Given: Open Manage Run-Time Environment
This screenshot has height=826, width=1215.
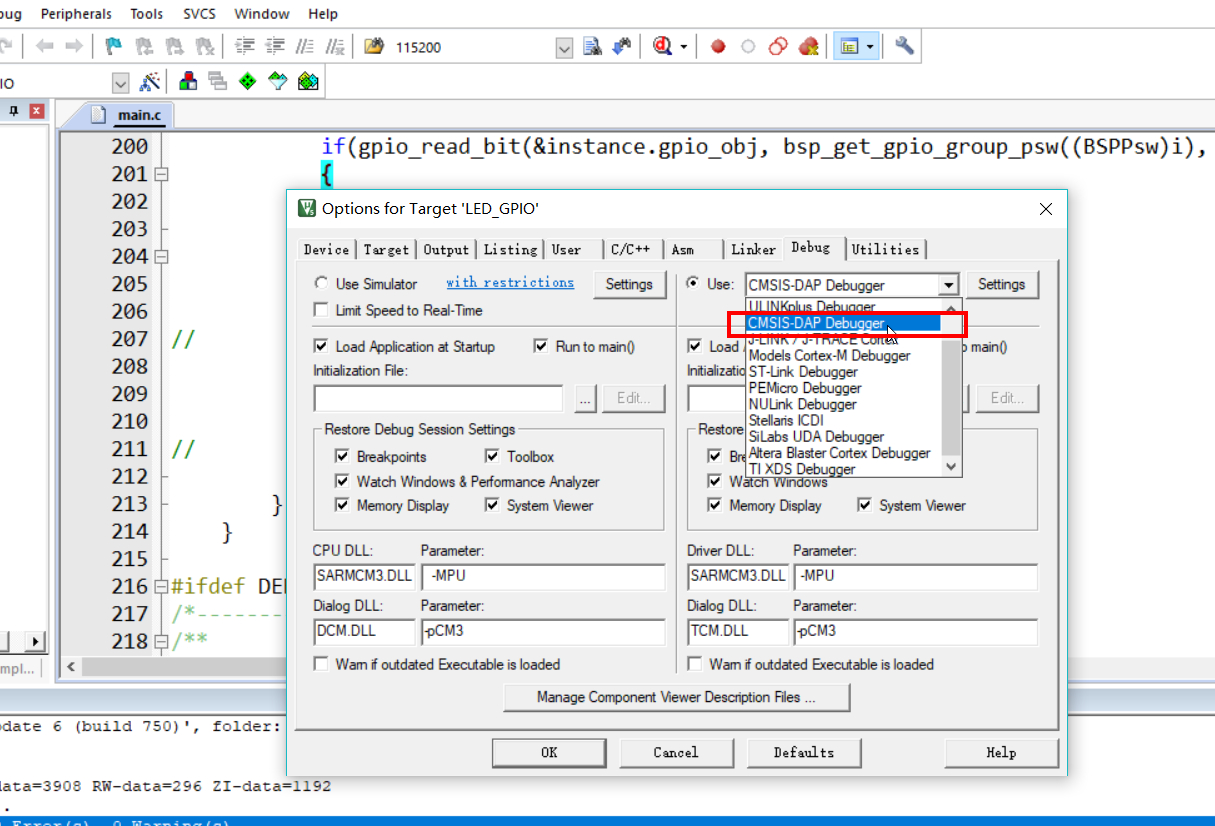Looking at the screenshot, I should [247, 82].
